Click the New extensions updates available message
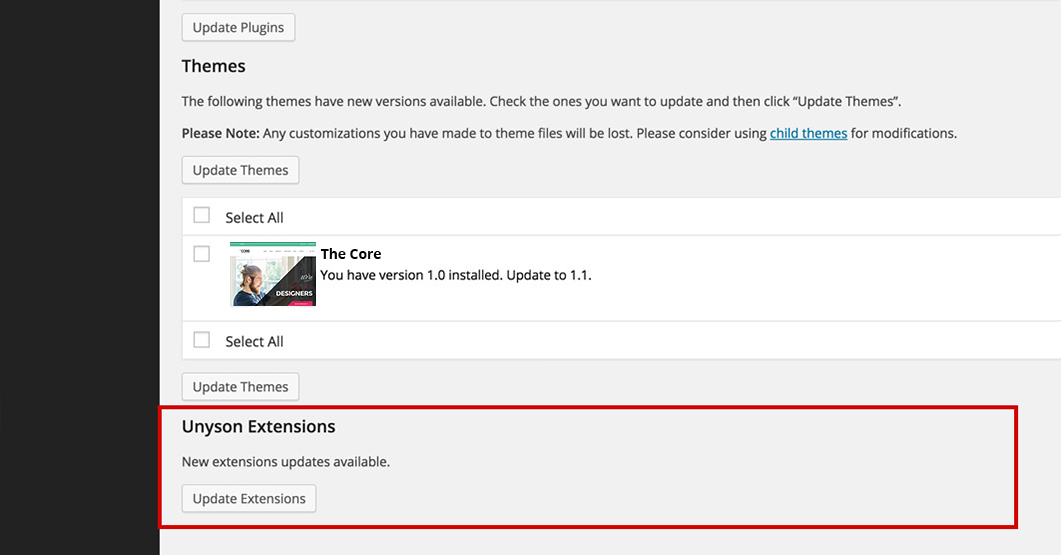This screenshot has width=1061, height=555. click(286, 462)
